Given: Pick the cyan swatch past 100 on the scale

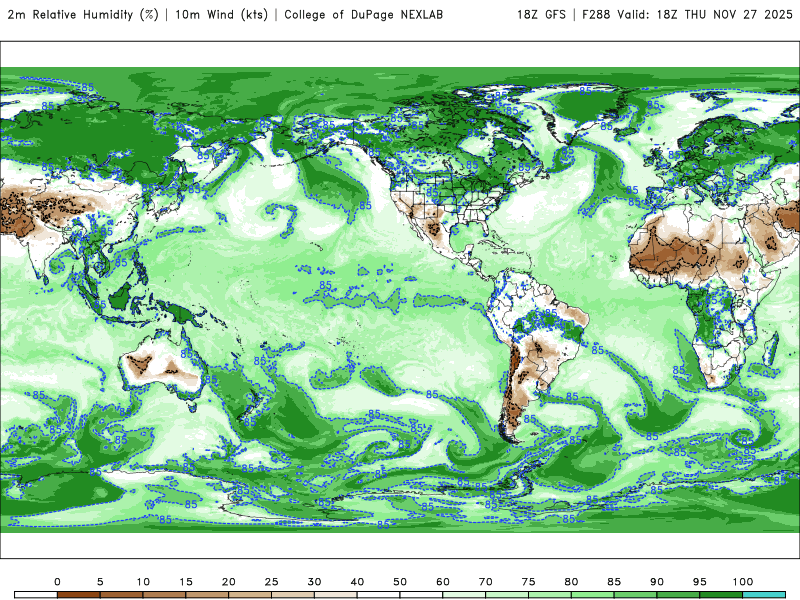Looking at the screenshot, I should point(764,595).
